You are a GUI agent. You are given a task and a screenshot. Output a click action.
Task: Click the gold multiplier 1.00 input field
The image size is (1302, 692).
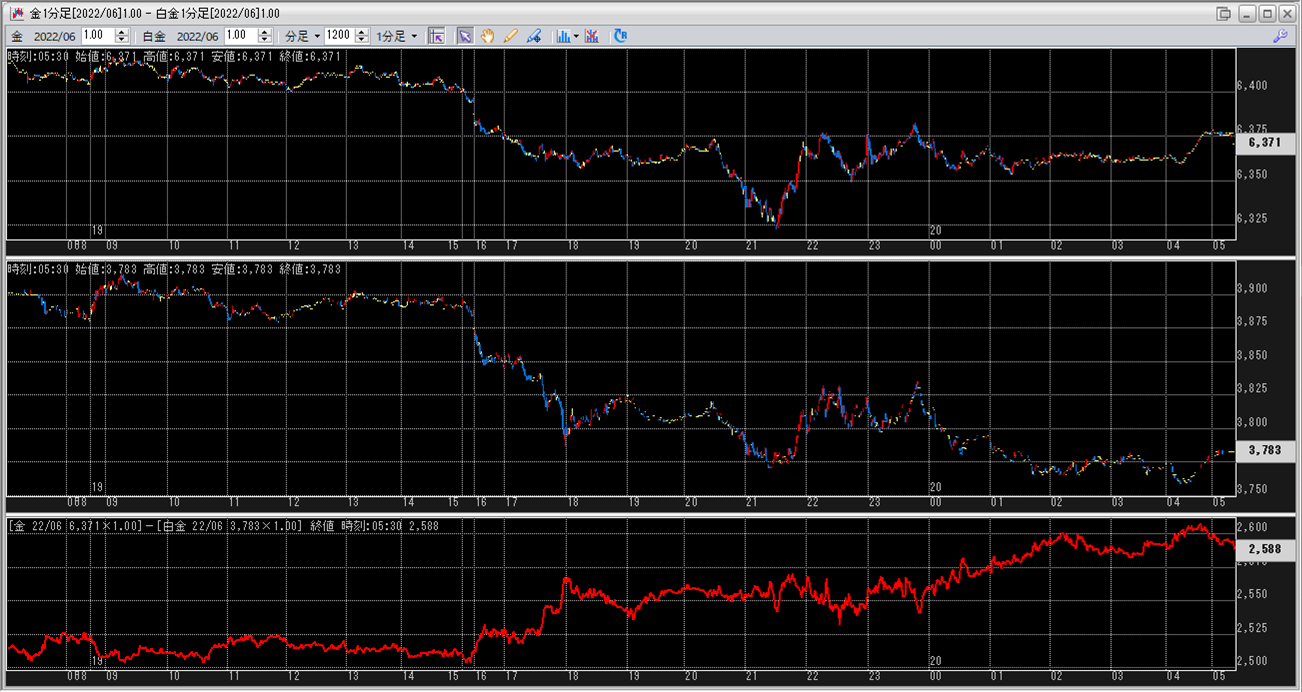coord(98,36)
